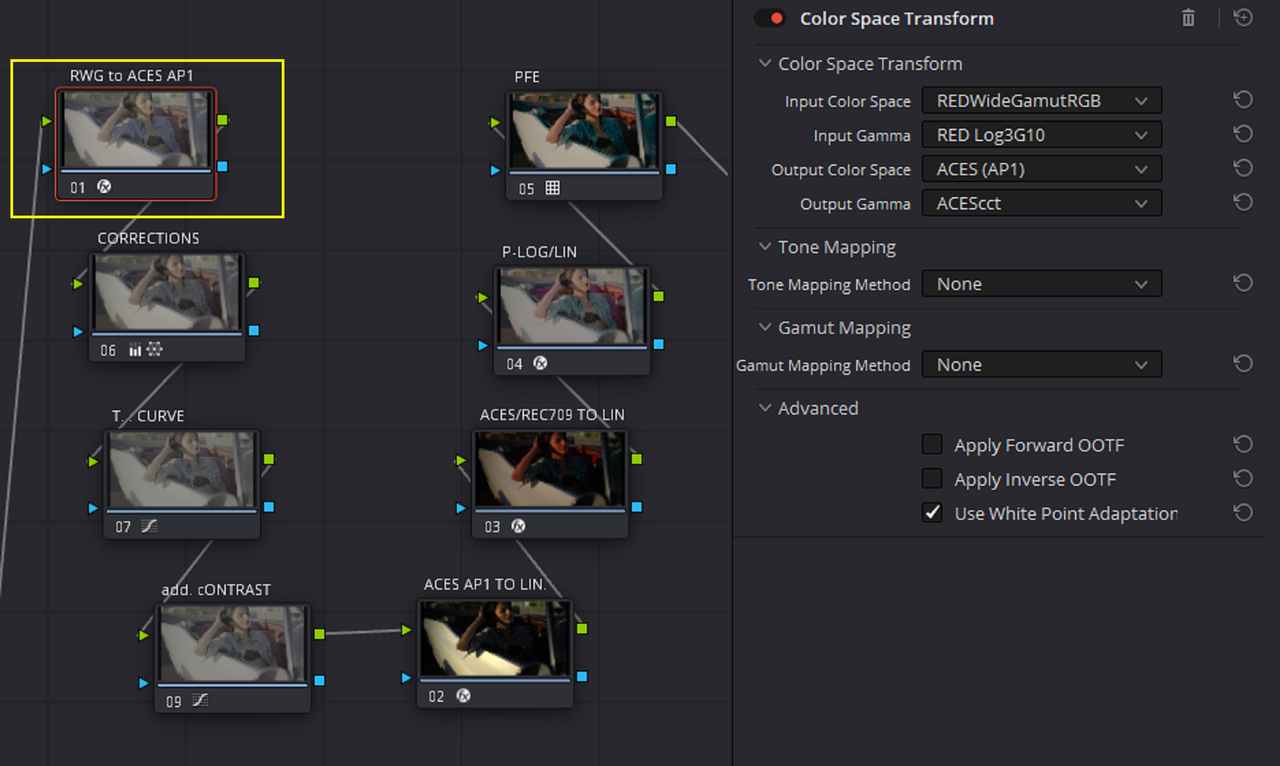
Task: Reset entire Color Space Transform effect at header
Action: click(x=1243, y=18)
